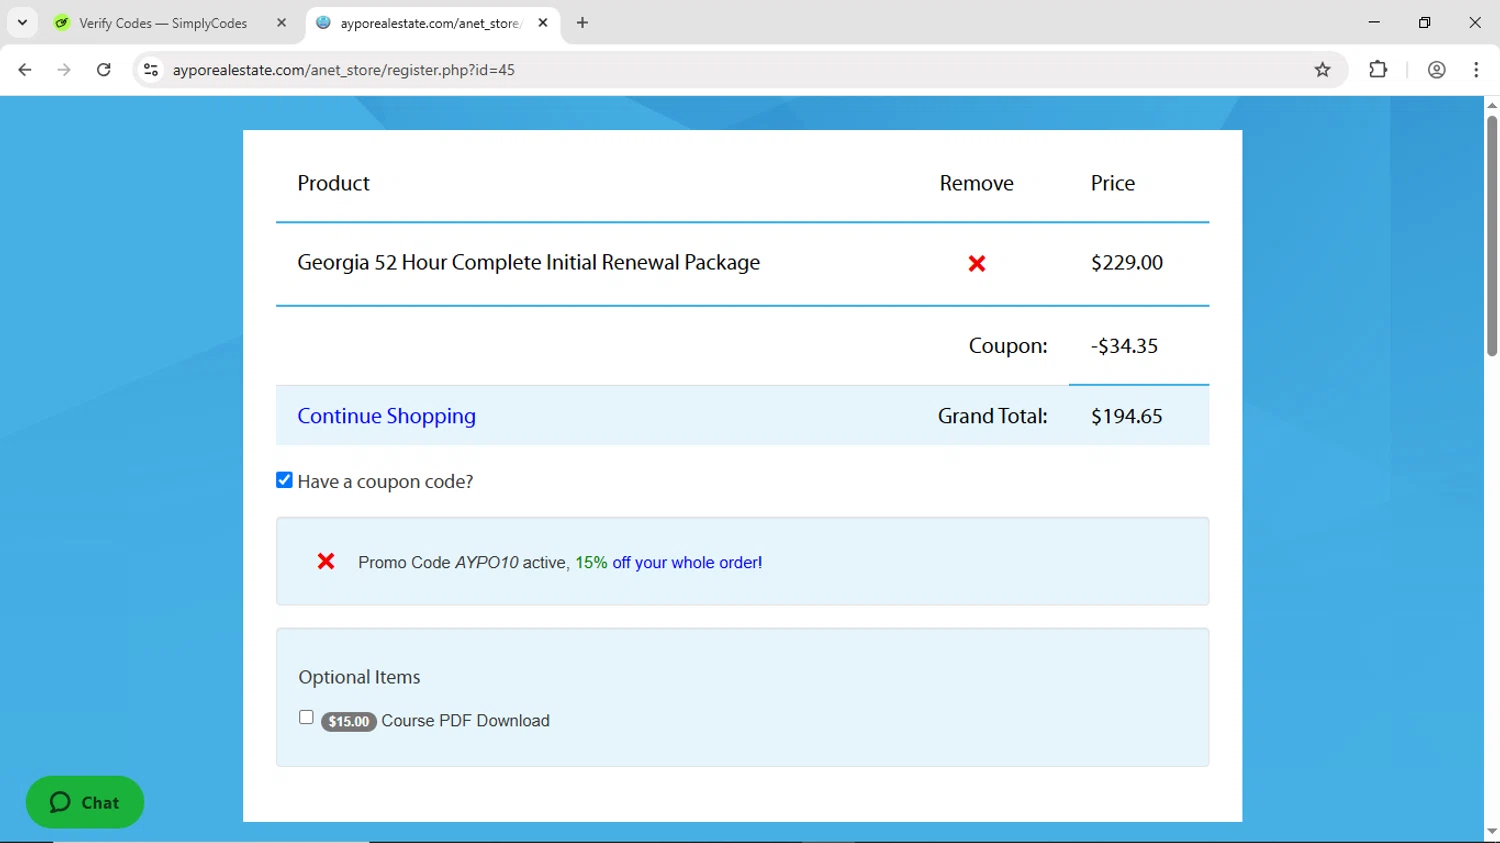The height and width of the screenshot is (843, 1500).
Task: Click the -$34.35 coupon discount value
Action: (1124, 346)
